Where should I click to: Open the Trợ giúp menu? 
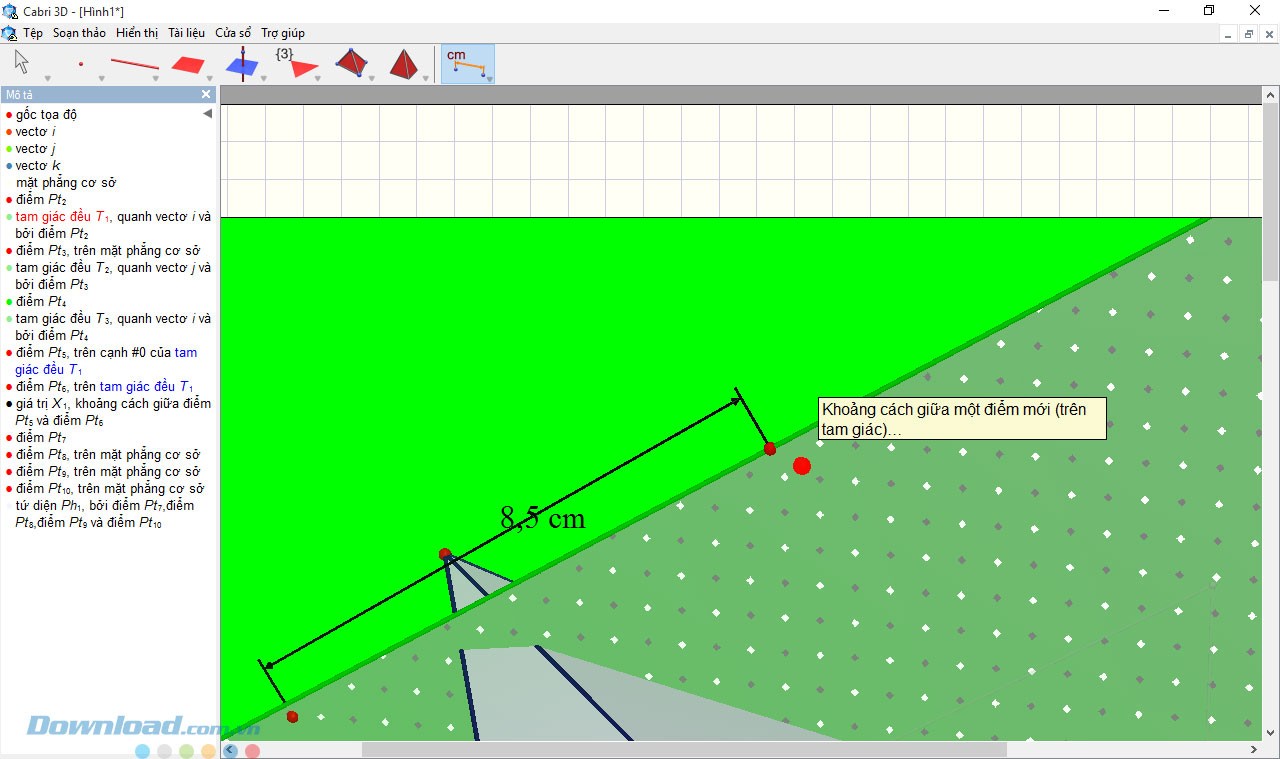pyautogui.click(x=283, y=33)
